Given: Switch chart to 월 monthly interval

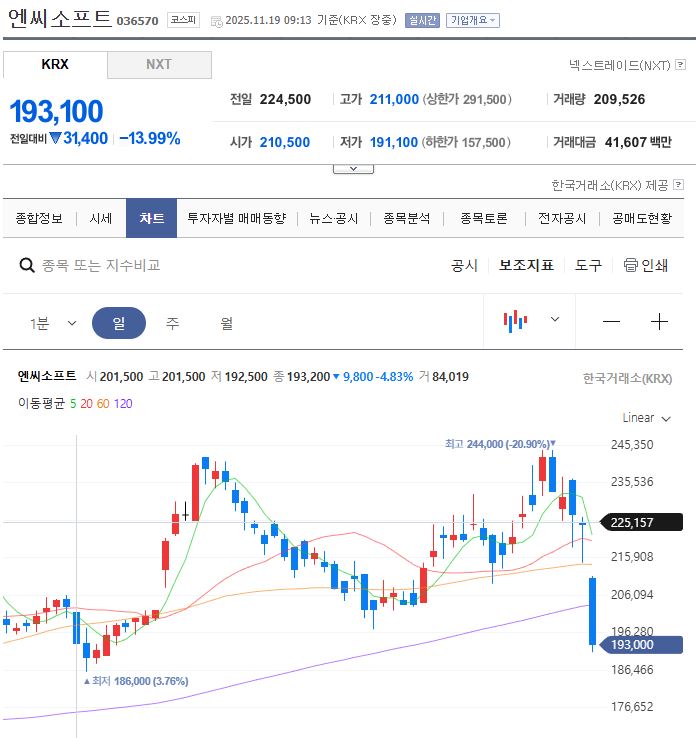Looking at the screenshot, I should tap(227, 323).
